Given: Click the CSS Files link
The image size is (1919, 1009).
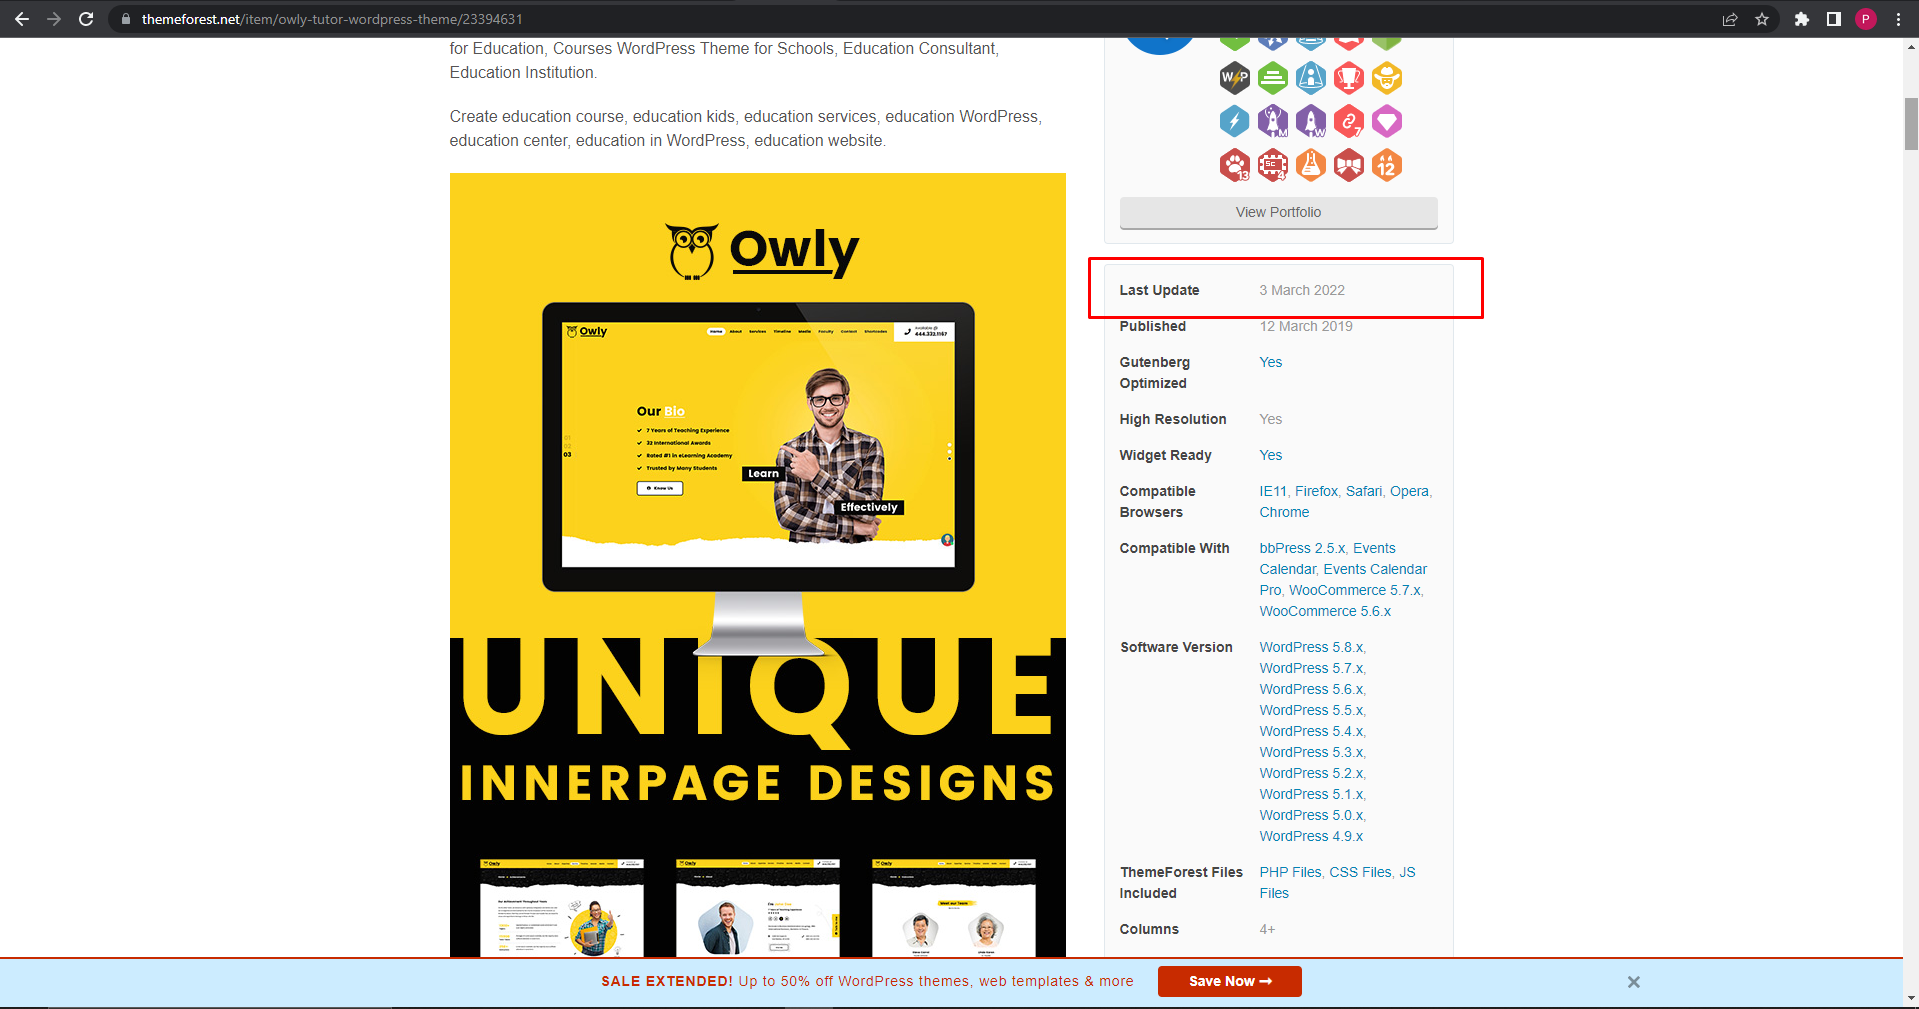Looking at the screenshot, I should (1360, 872).
